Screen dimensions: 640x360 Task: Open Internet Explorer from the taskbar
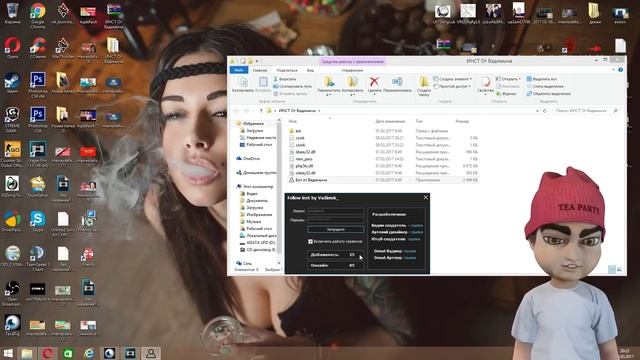[x=89, y=353]
